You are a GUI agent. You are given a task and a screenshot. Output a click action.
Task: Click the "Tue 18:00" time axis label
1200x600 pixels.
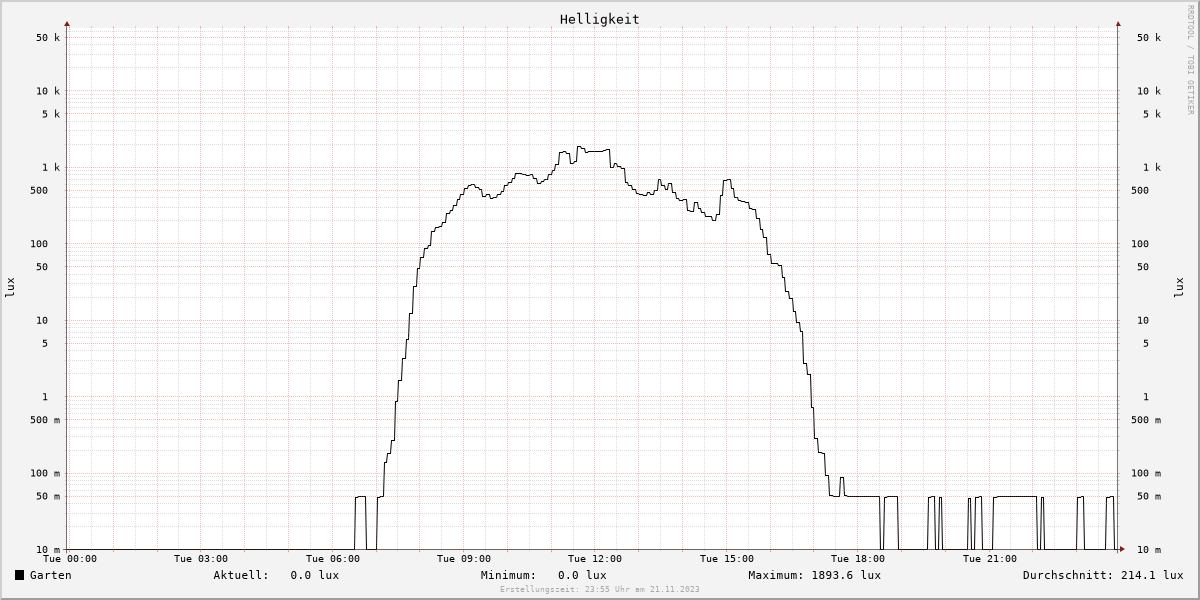click(x=858, y=559)
